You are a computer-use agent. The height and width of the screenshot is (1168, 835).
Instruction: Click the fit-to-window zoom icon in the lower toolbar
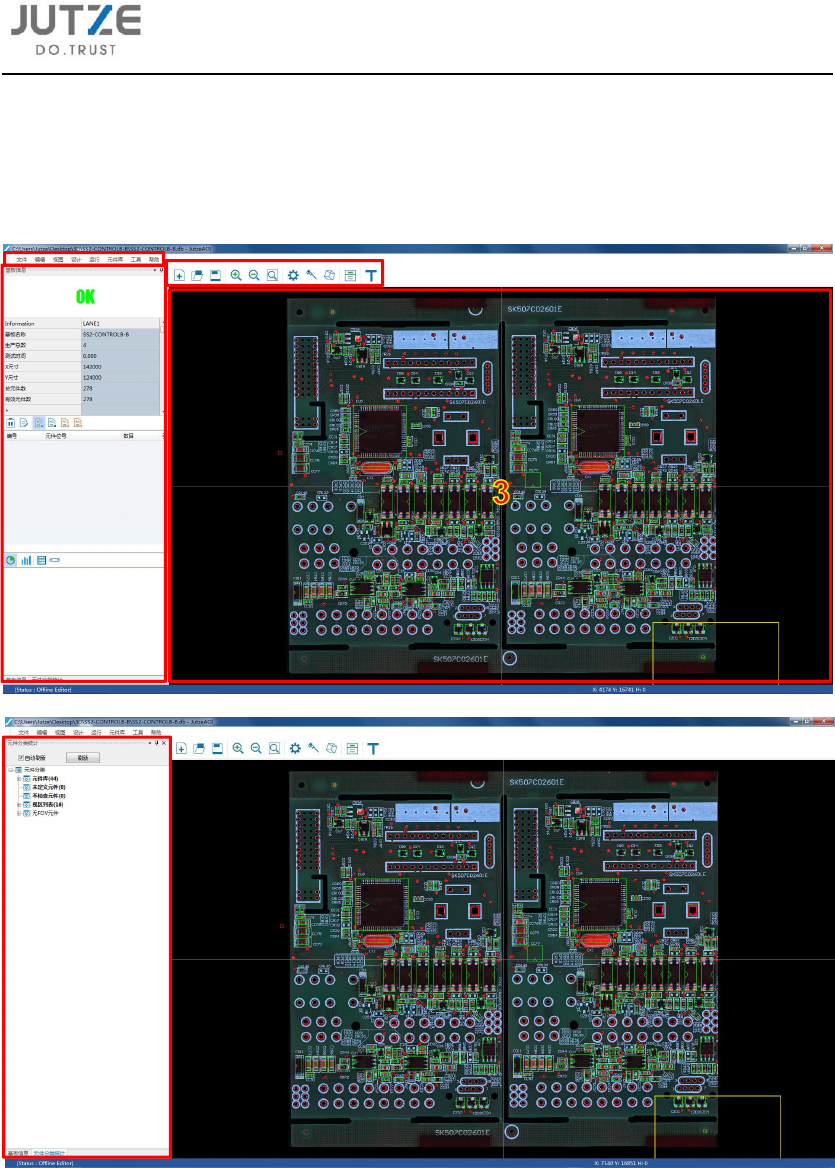[x=271, y=748]
